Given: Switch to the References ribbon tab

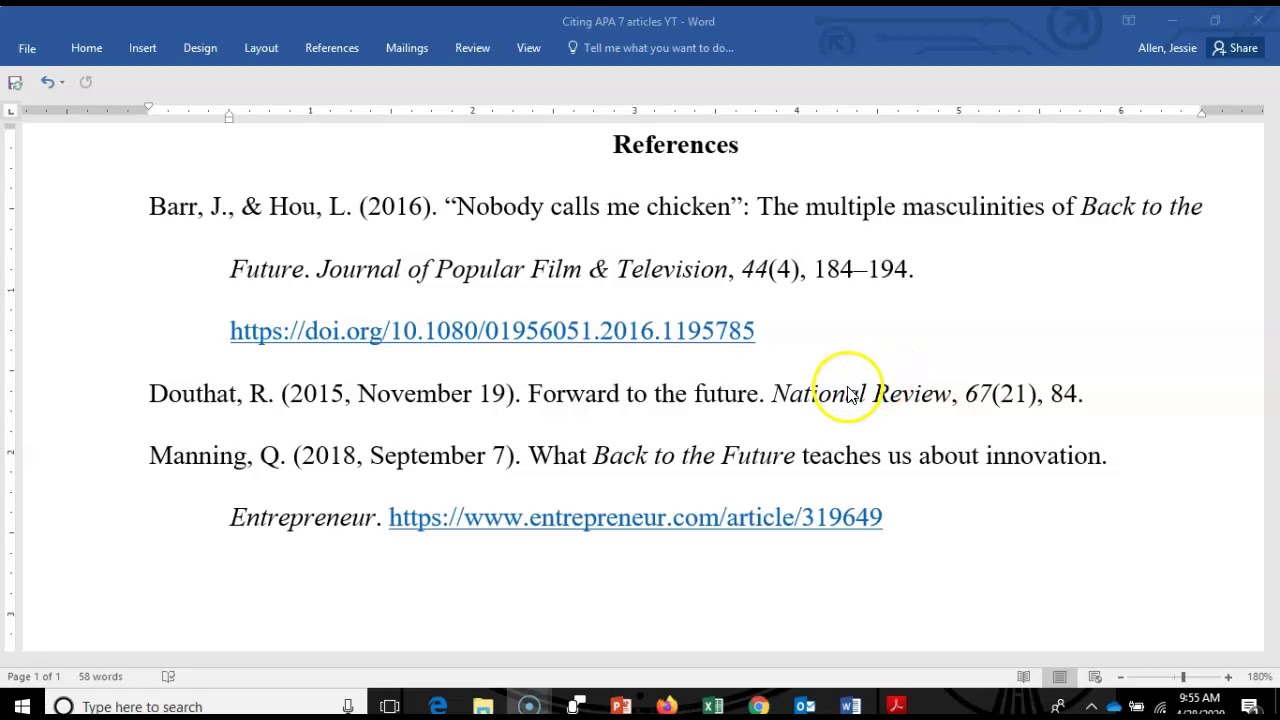Looking at the screenshot, I should [x=331, y=47].
